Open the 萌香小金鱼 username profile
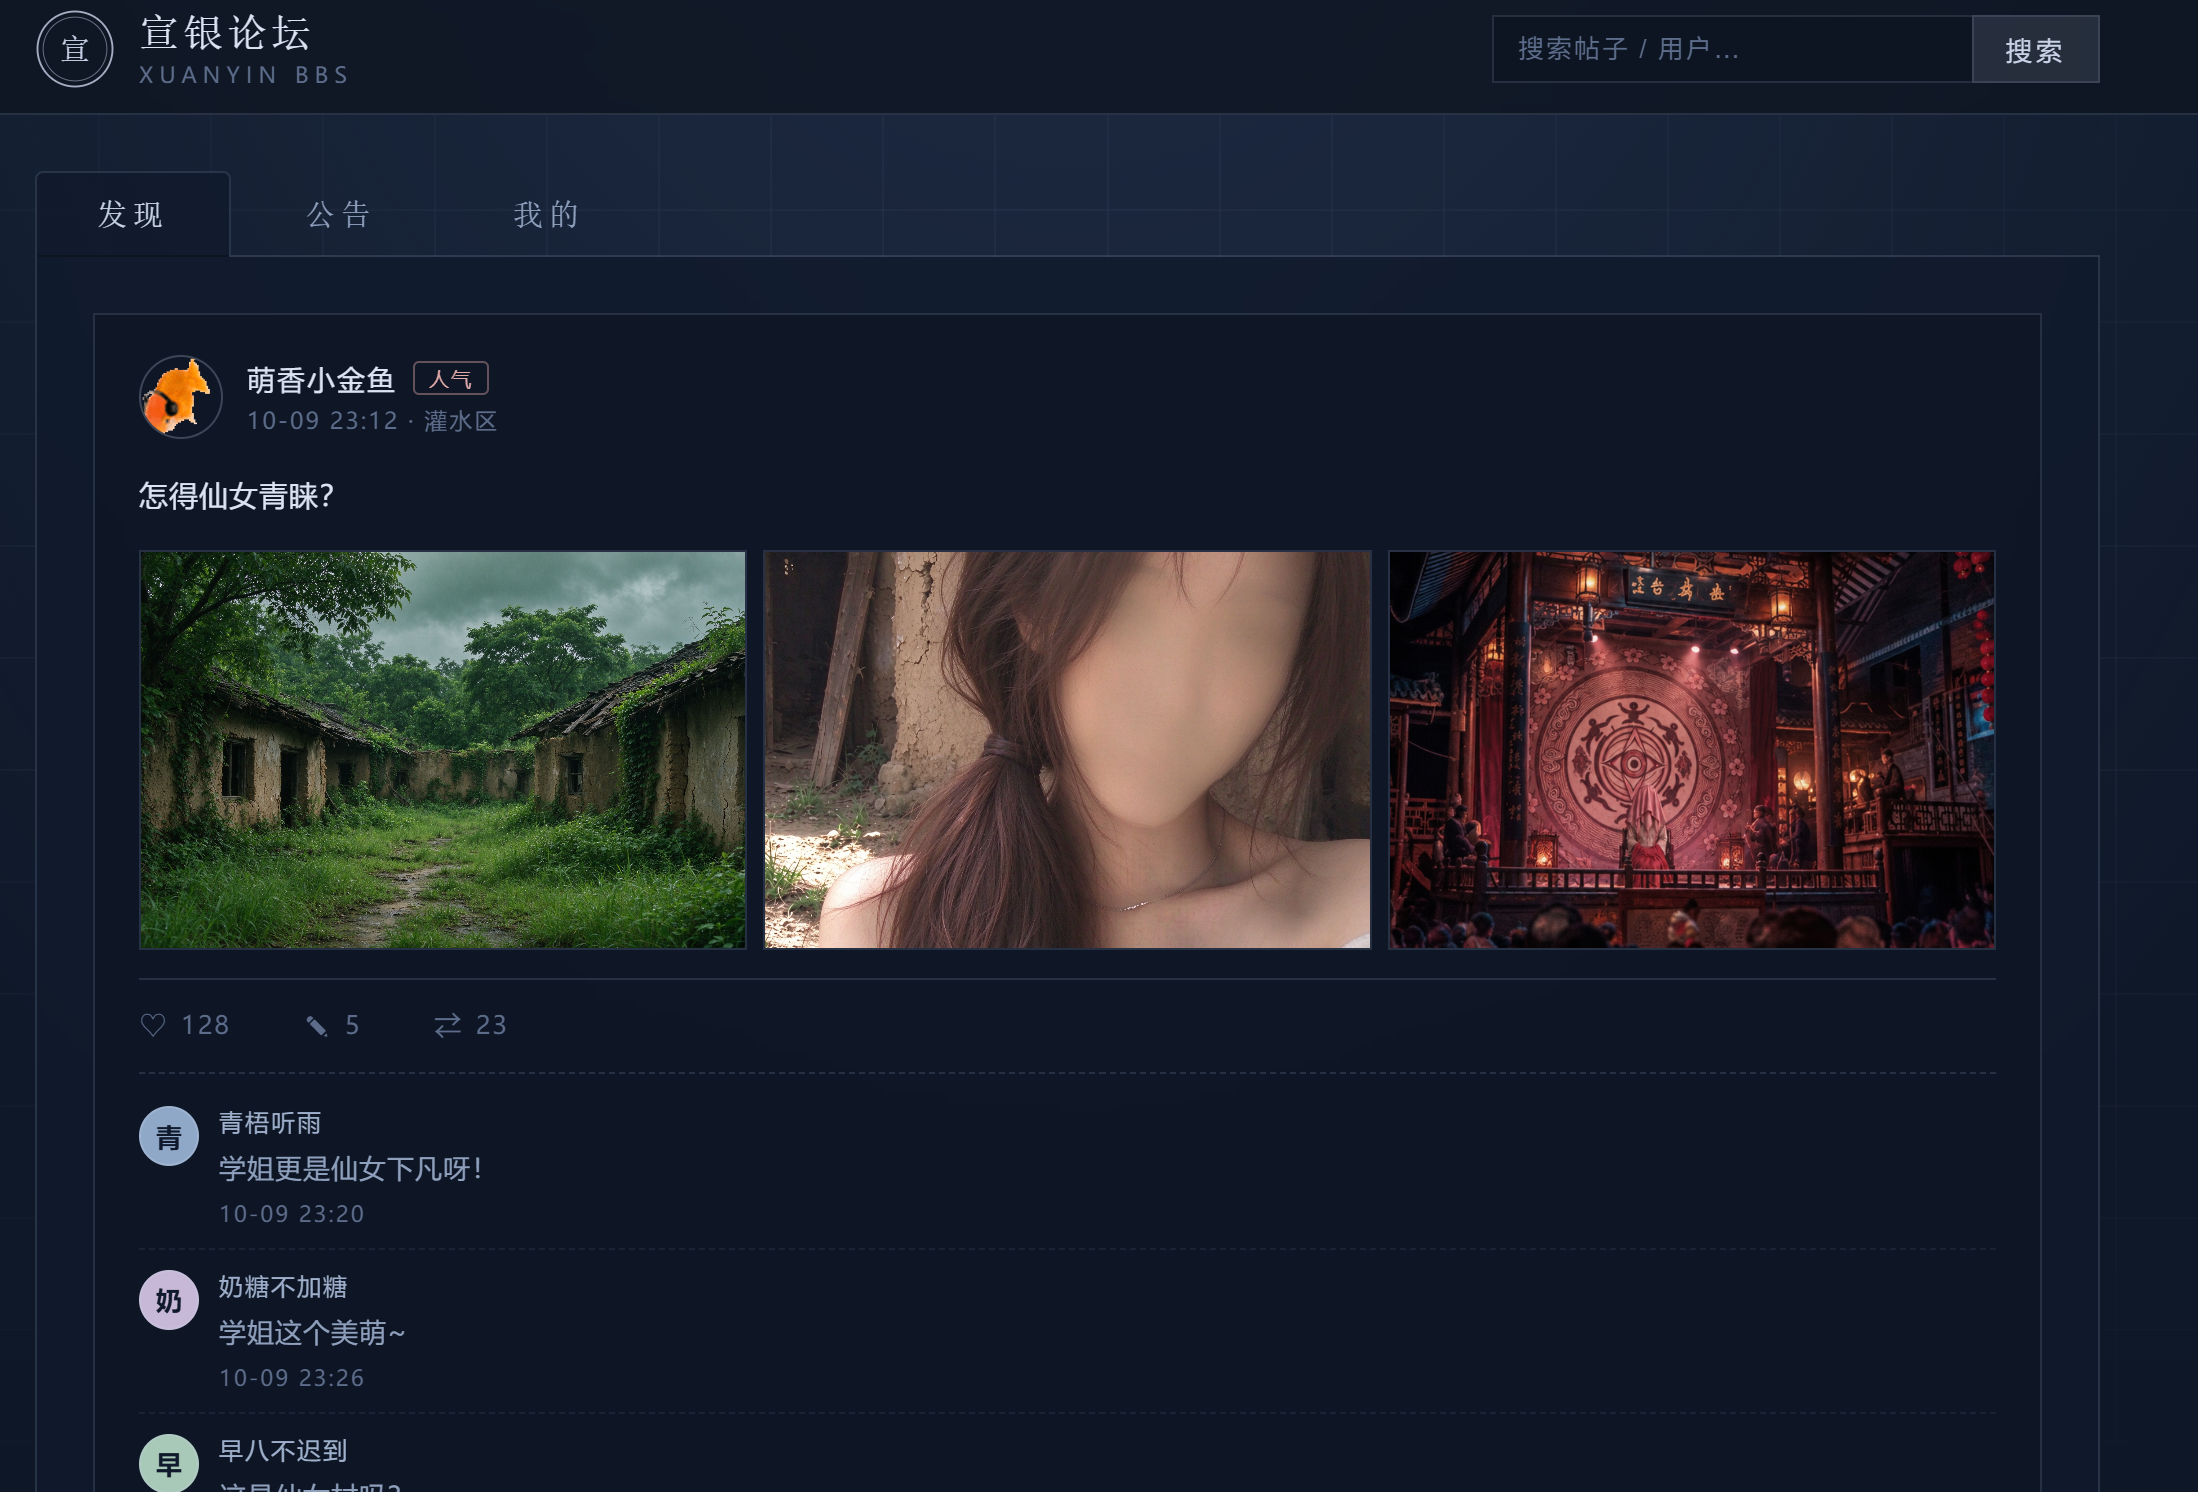 [321, 380]
